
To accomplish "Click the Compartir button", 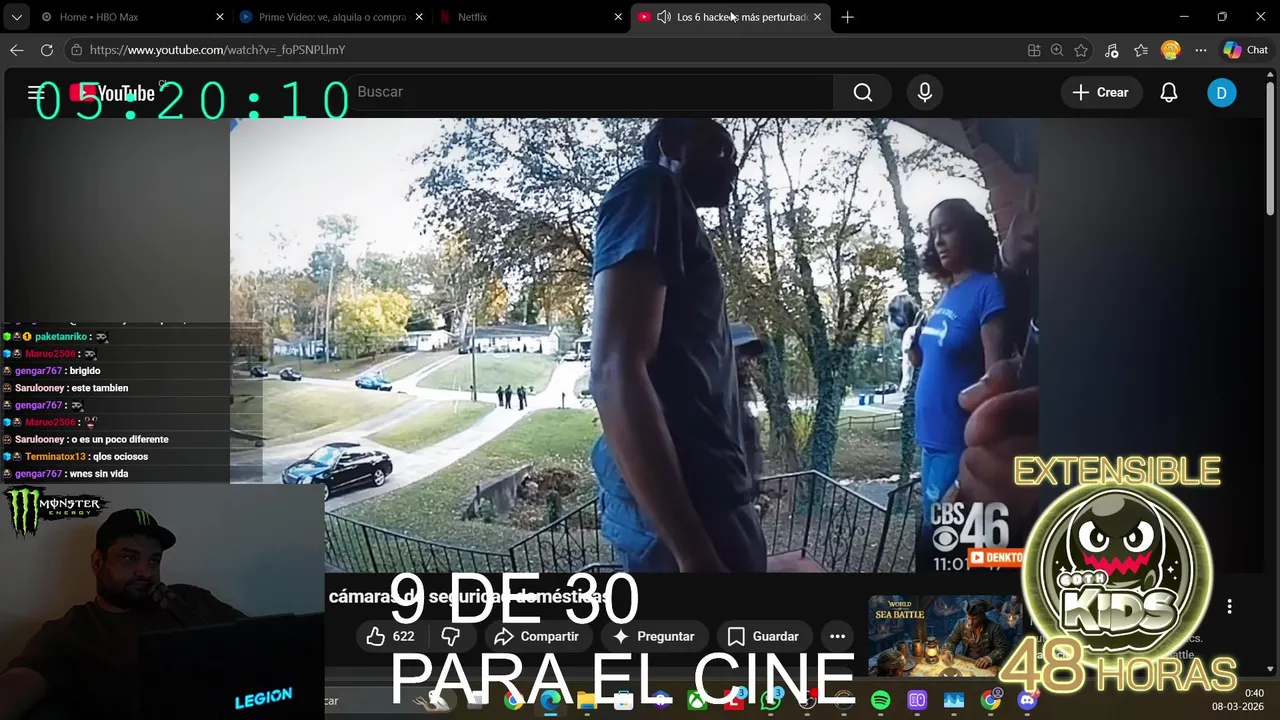I will coord(536,636).
